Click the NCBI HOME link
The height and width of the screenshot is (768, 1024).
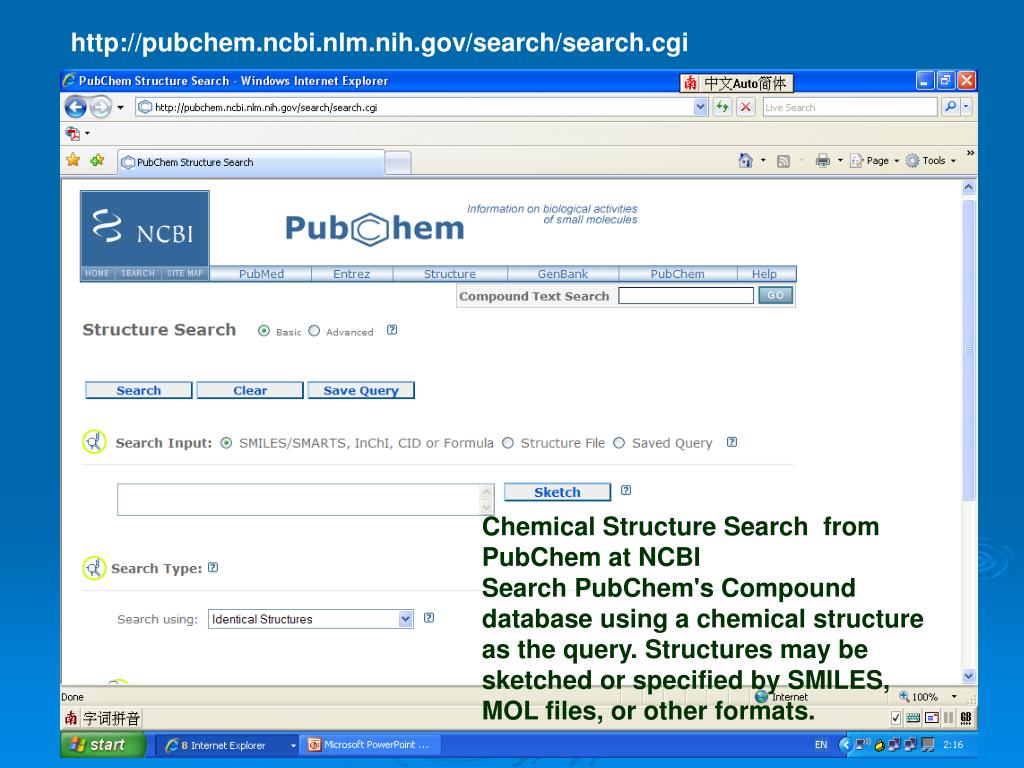click(97, 273)
